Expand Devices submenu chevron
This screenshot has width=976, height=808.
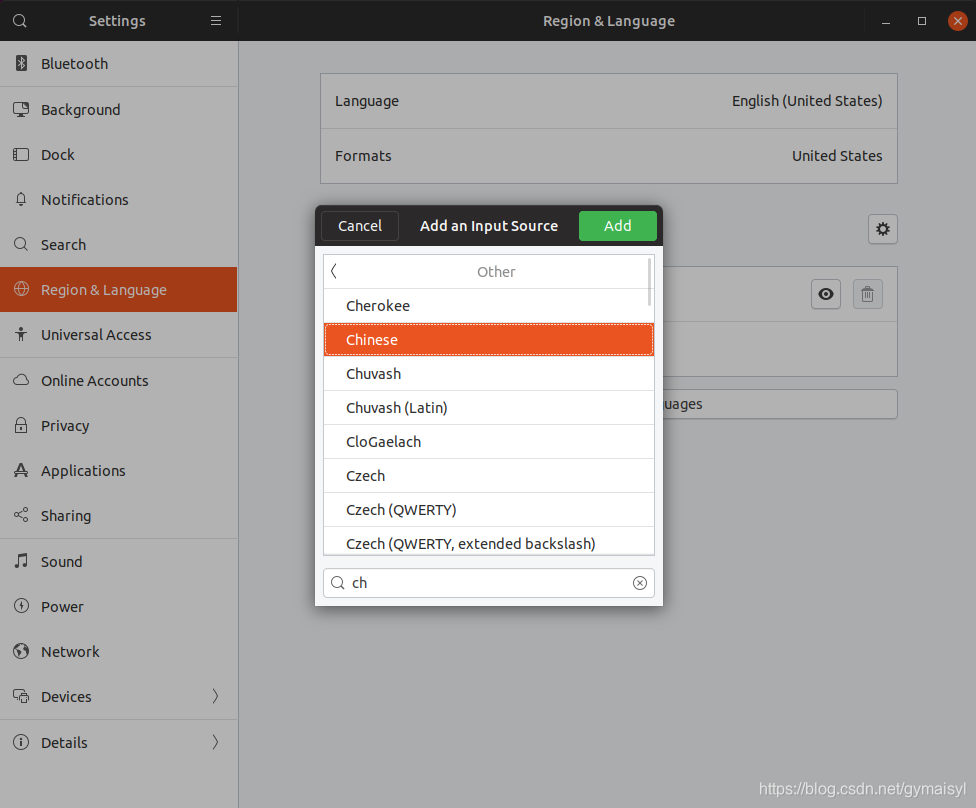click(x=215, y=696)
